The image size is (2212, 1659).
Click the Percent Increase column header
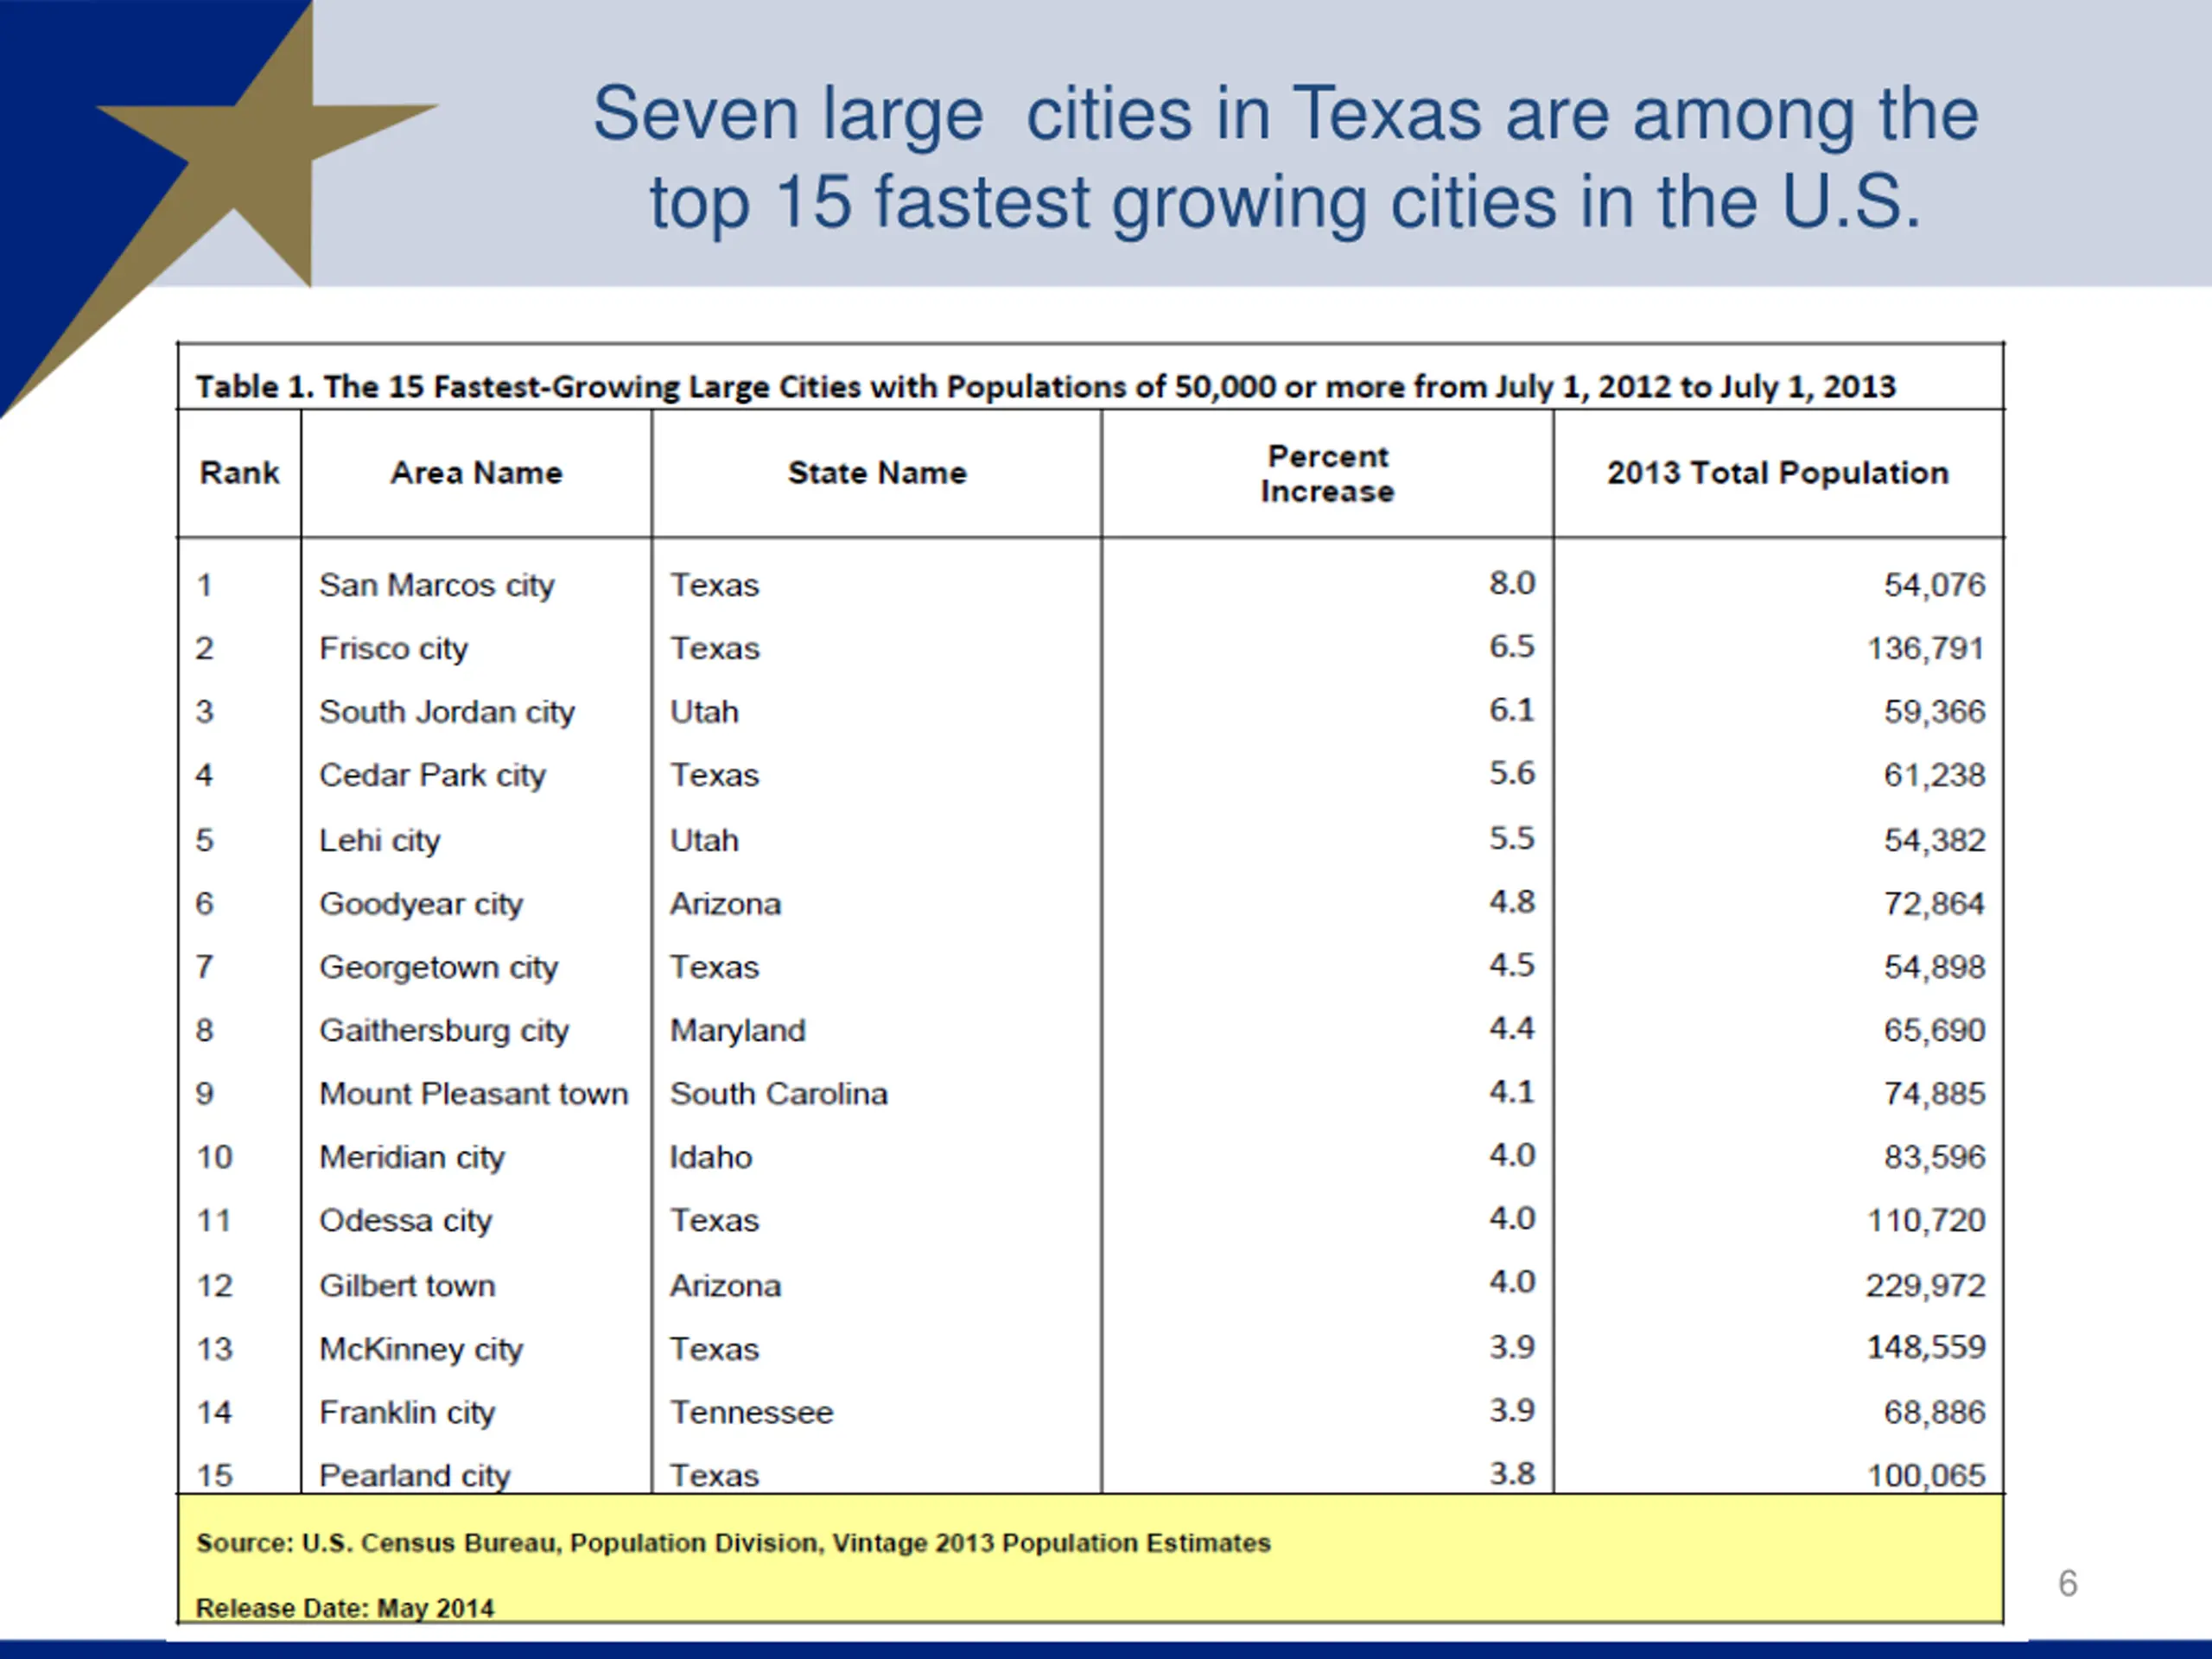coord(1327,474)
